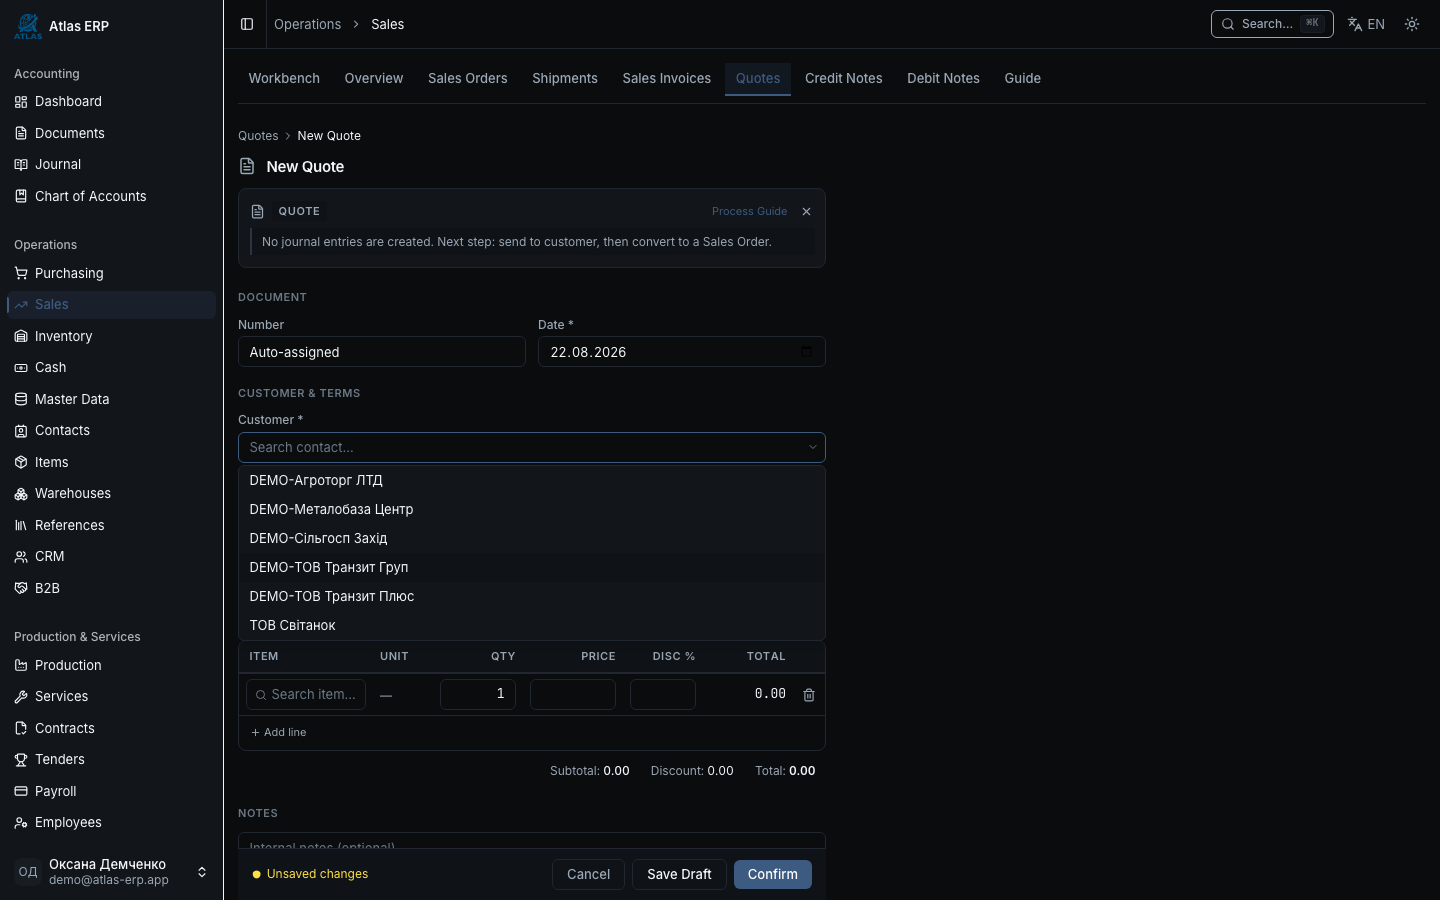Toggle the sidebar panel icon
1440x900 pixels.
click(247, 24)
